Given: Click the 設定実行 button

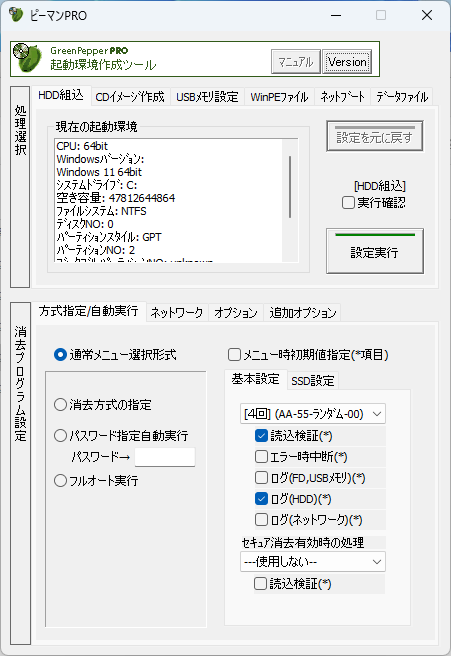Looking at the screenshot, I should 374,251.
